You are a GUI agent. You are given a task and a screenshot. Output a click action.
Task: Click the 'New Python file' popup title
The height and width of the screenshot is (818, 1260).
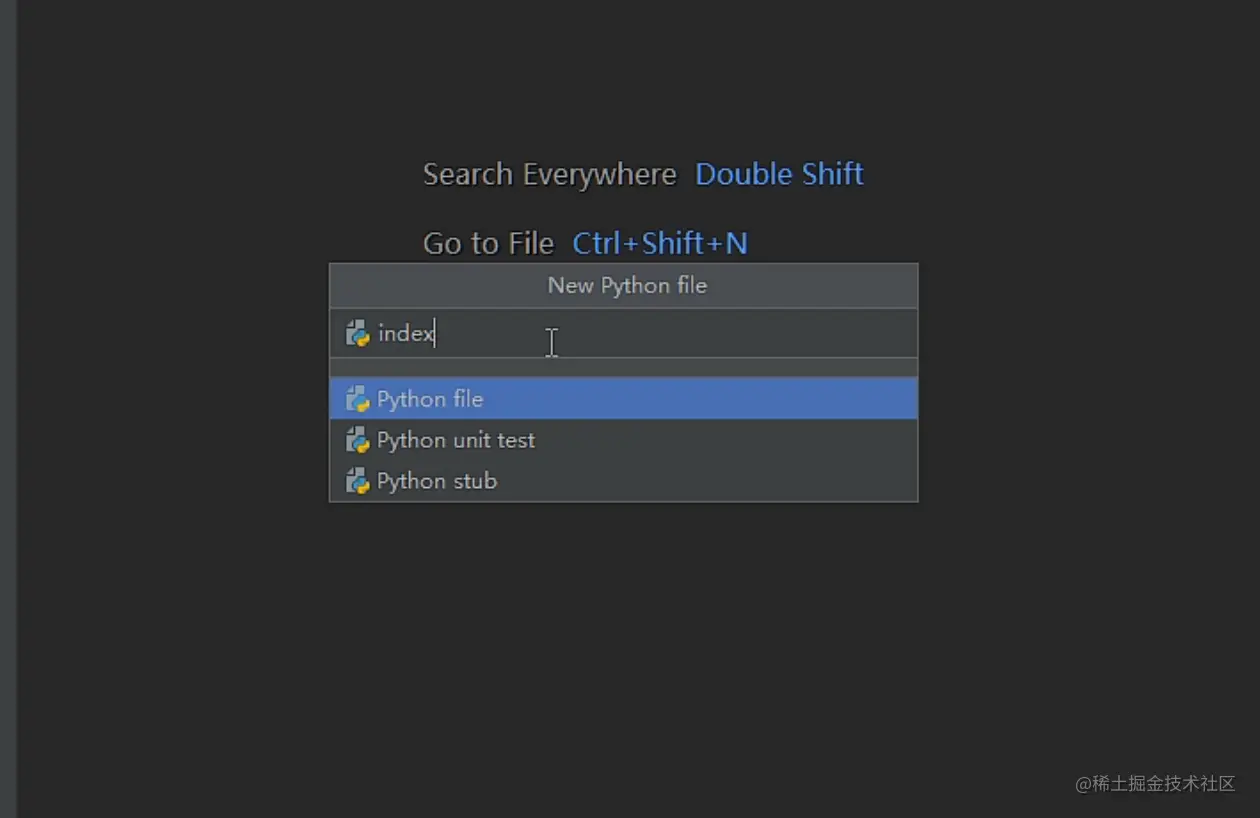pyautogui.click(x=627, y=286)
